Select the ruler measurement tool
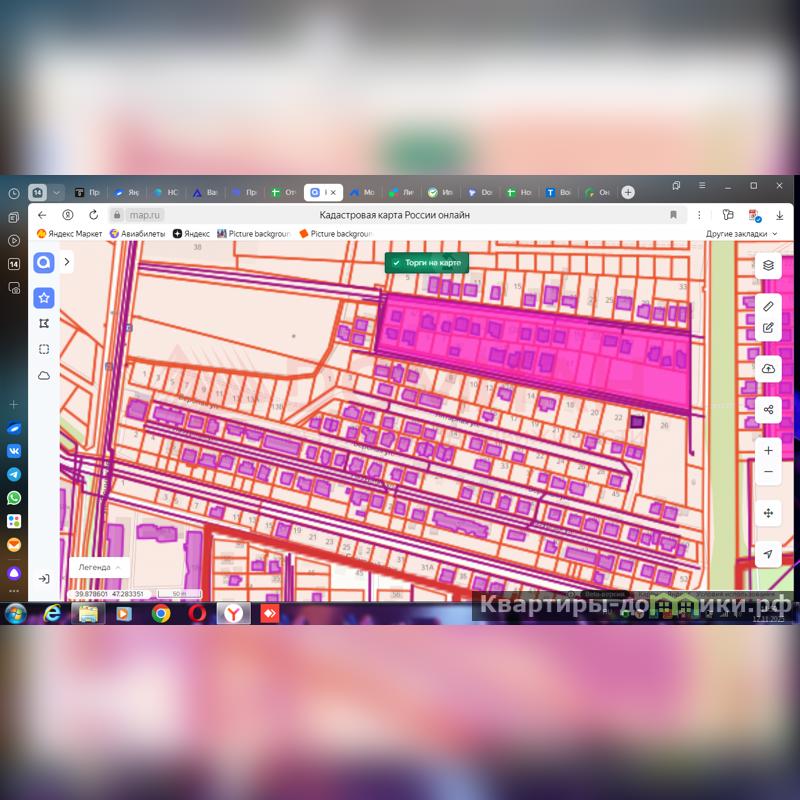The height and width of the screenshot is (800, 800). pos(768,306)
